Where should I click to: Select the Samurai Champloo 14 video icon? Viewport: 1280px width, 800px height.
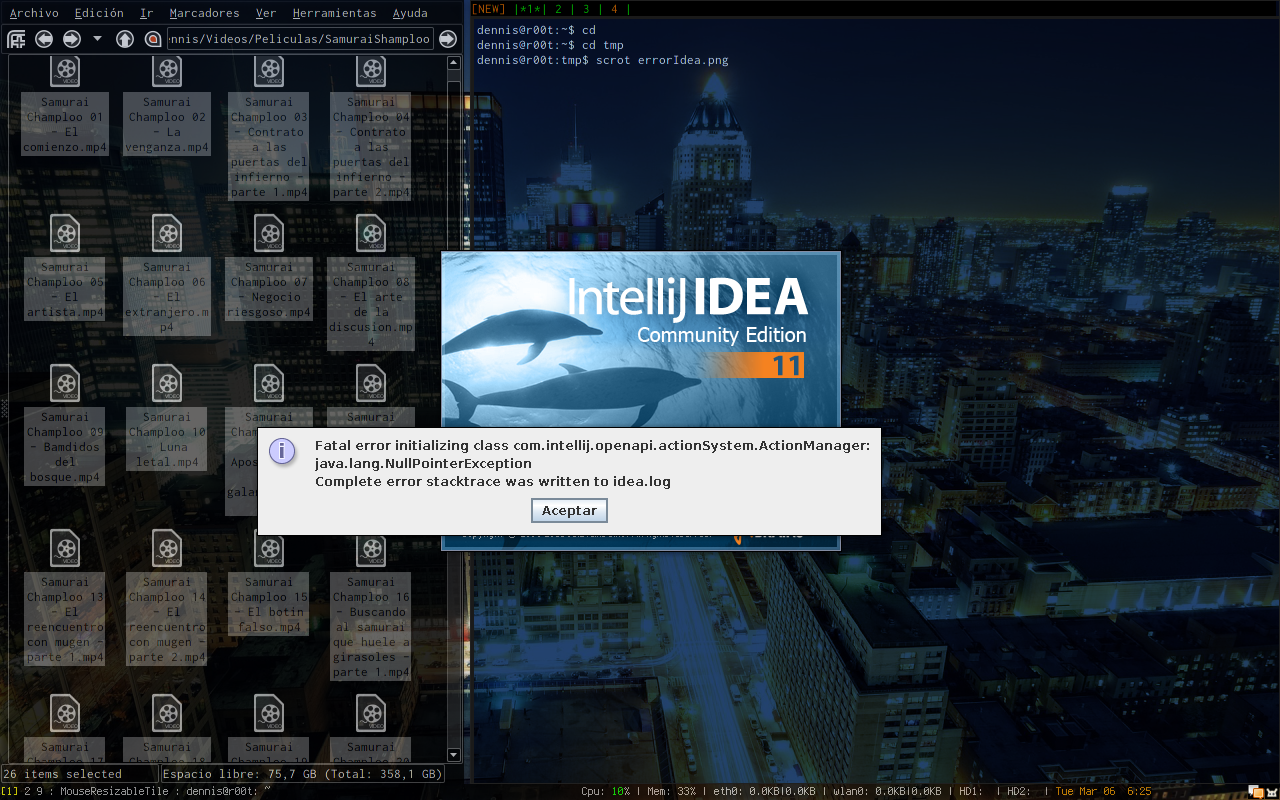pos(167,548)
